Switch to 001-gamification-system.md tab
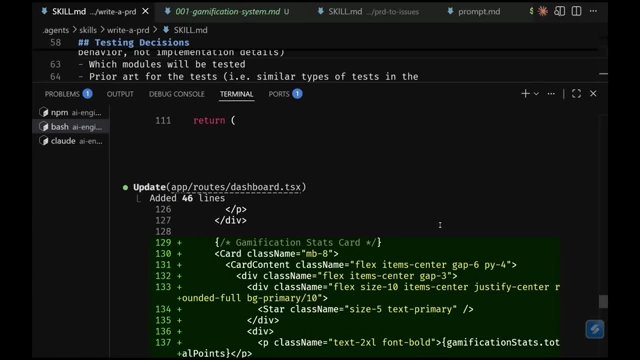 pos(228,11)
